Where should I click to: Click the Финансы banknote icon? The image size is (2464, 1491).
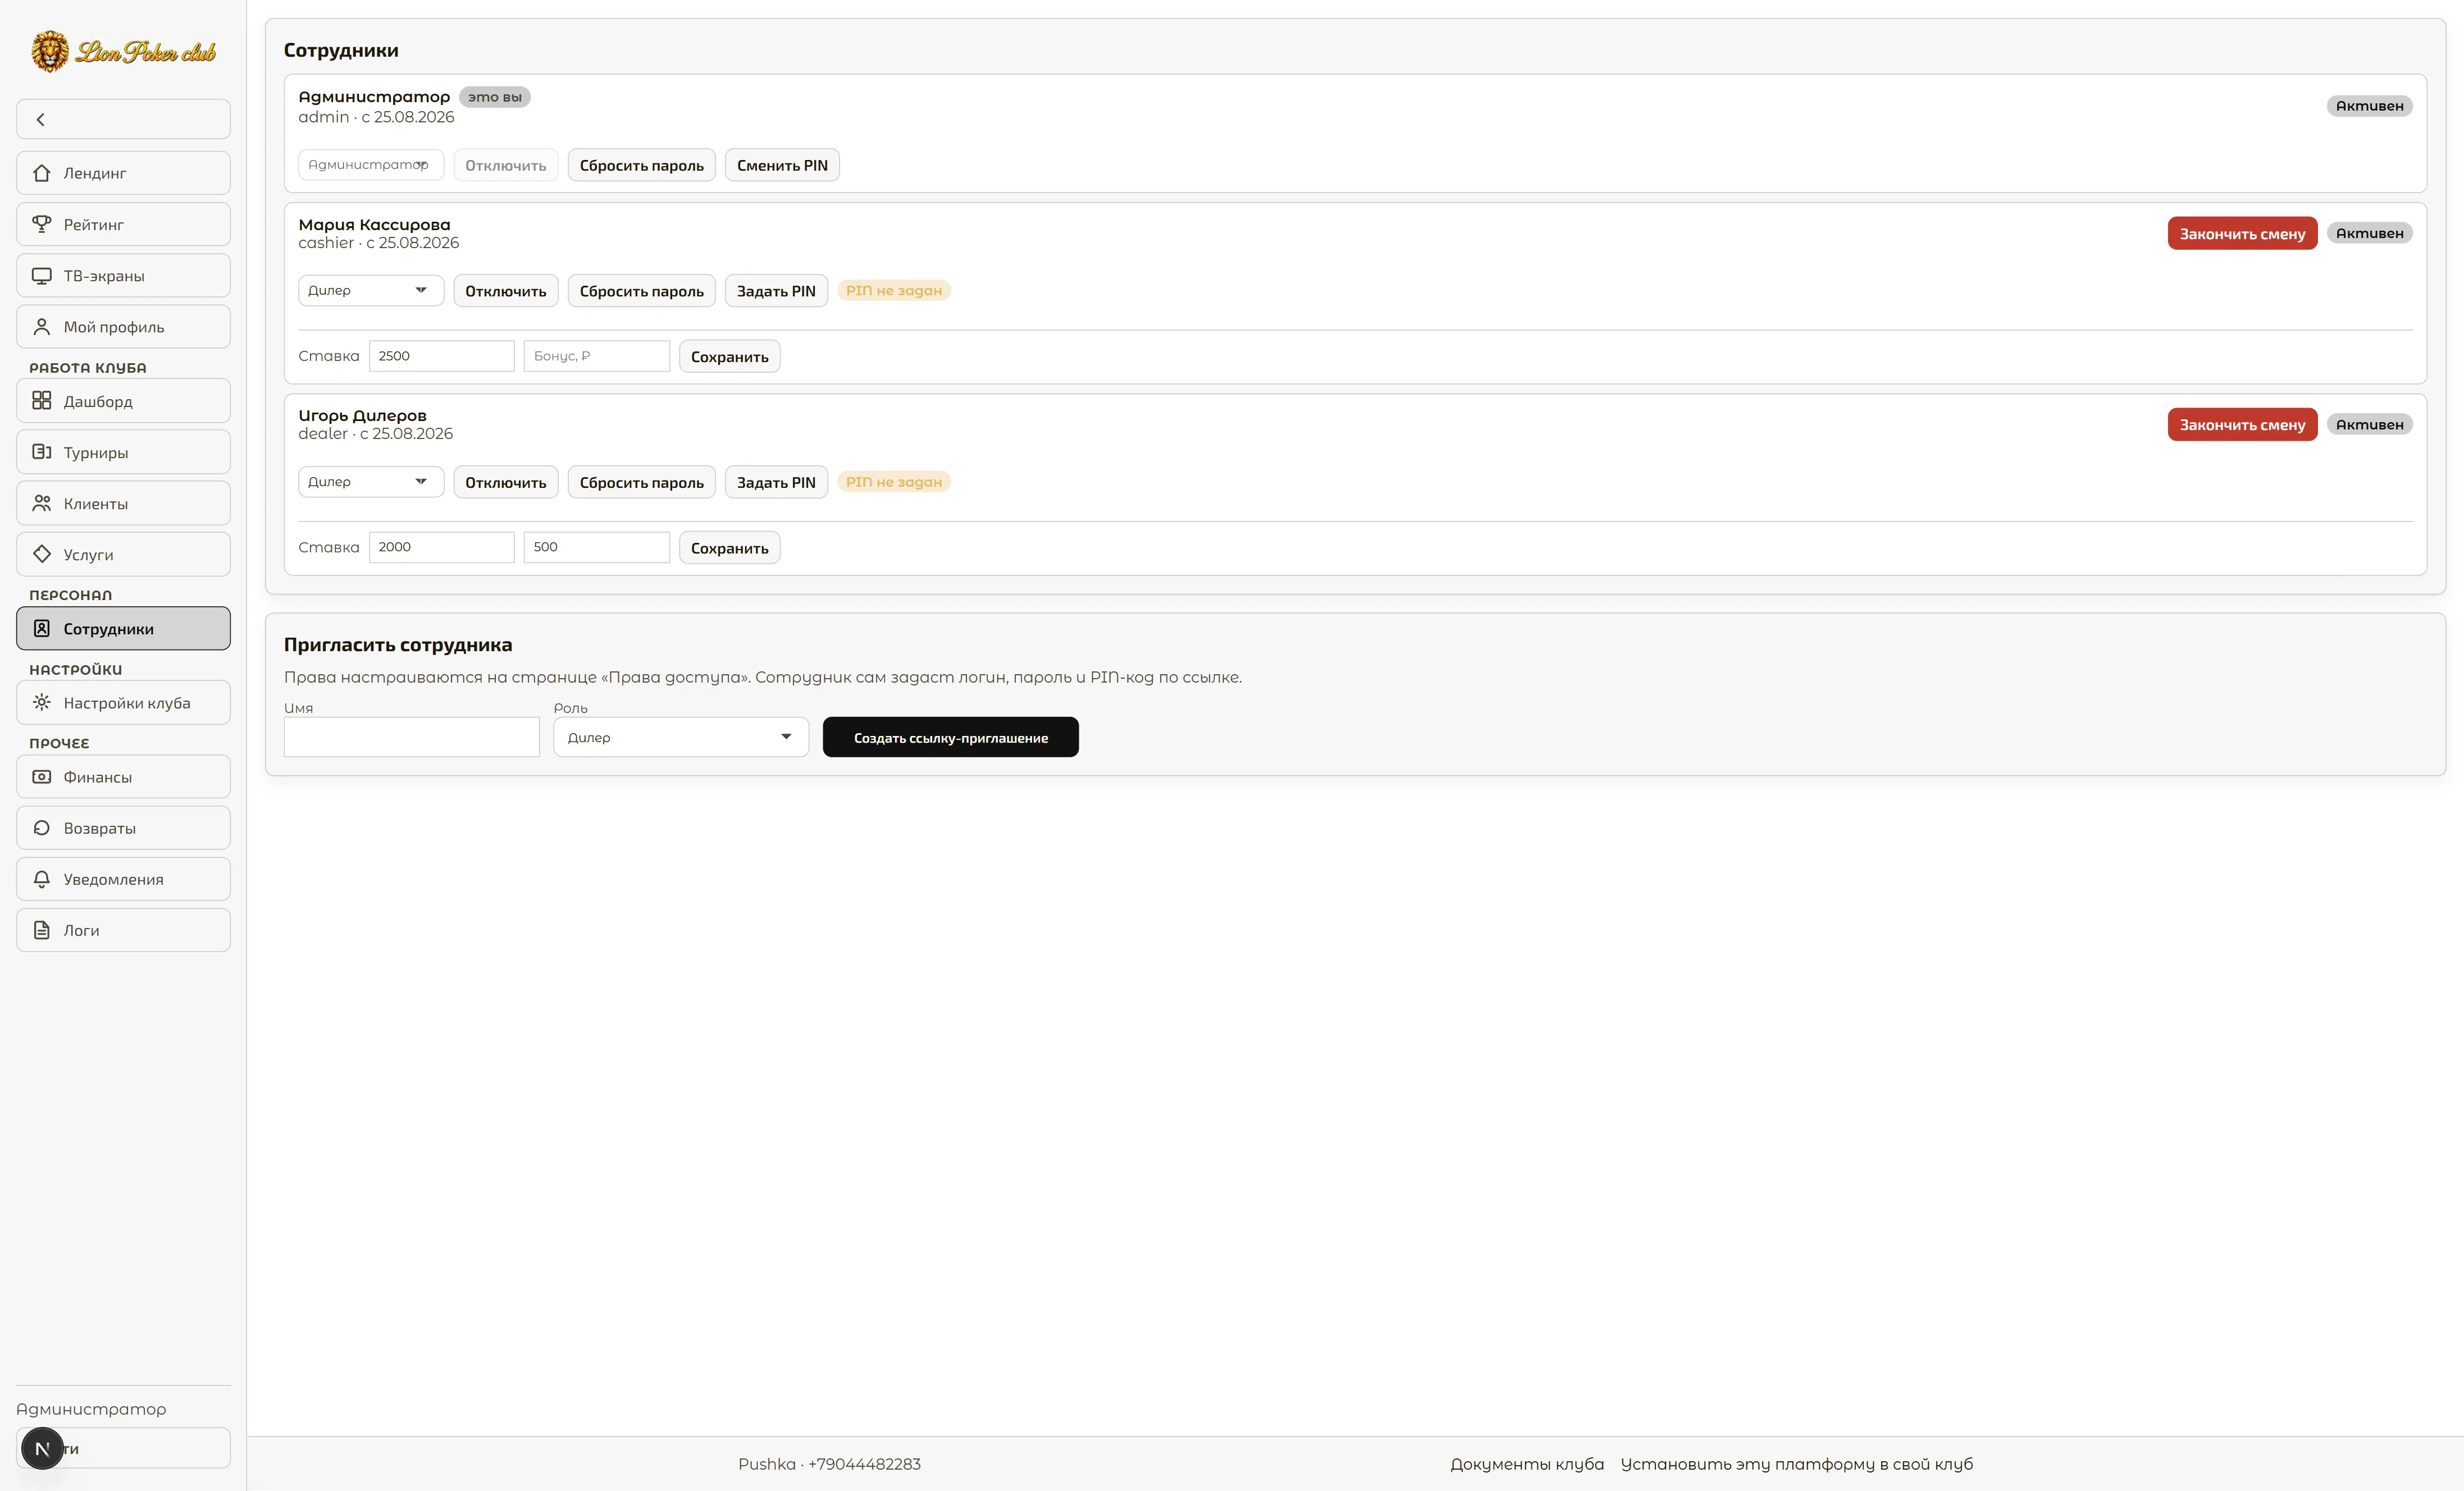(x=42, y=776)
